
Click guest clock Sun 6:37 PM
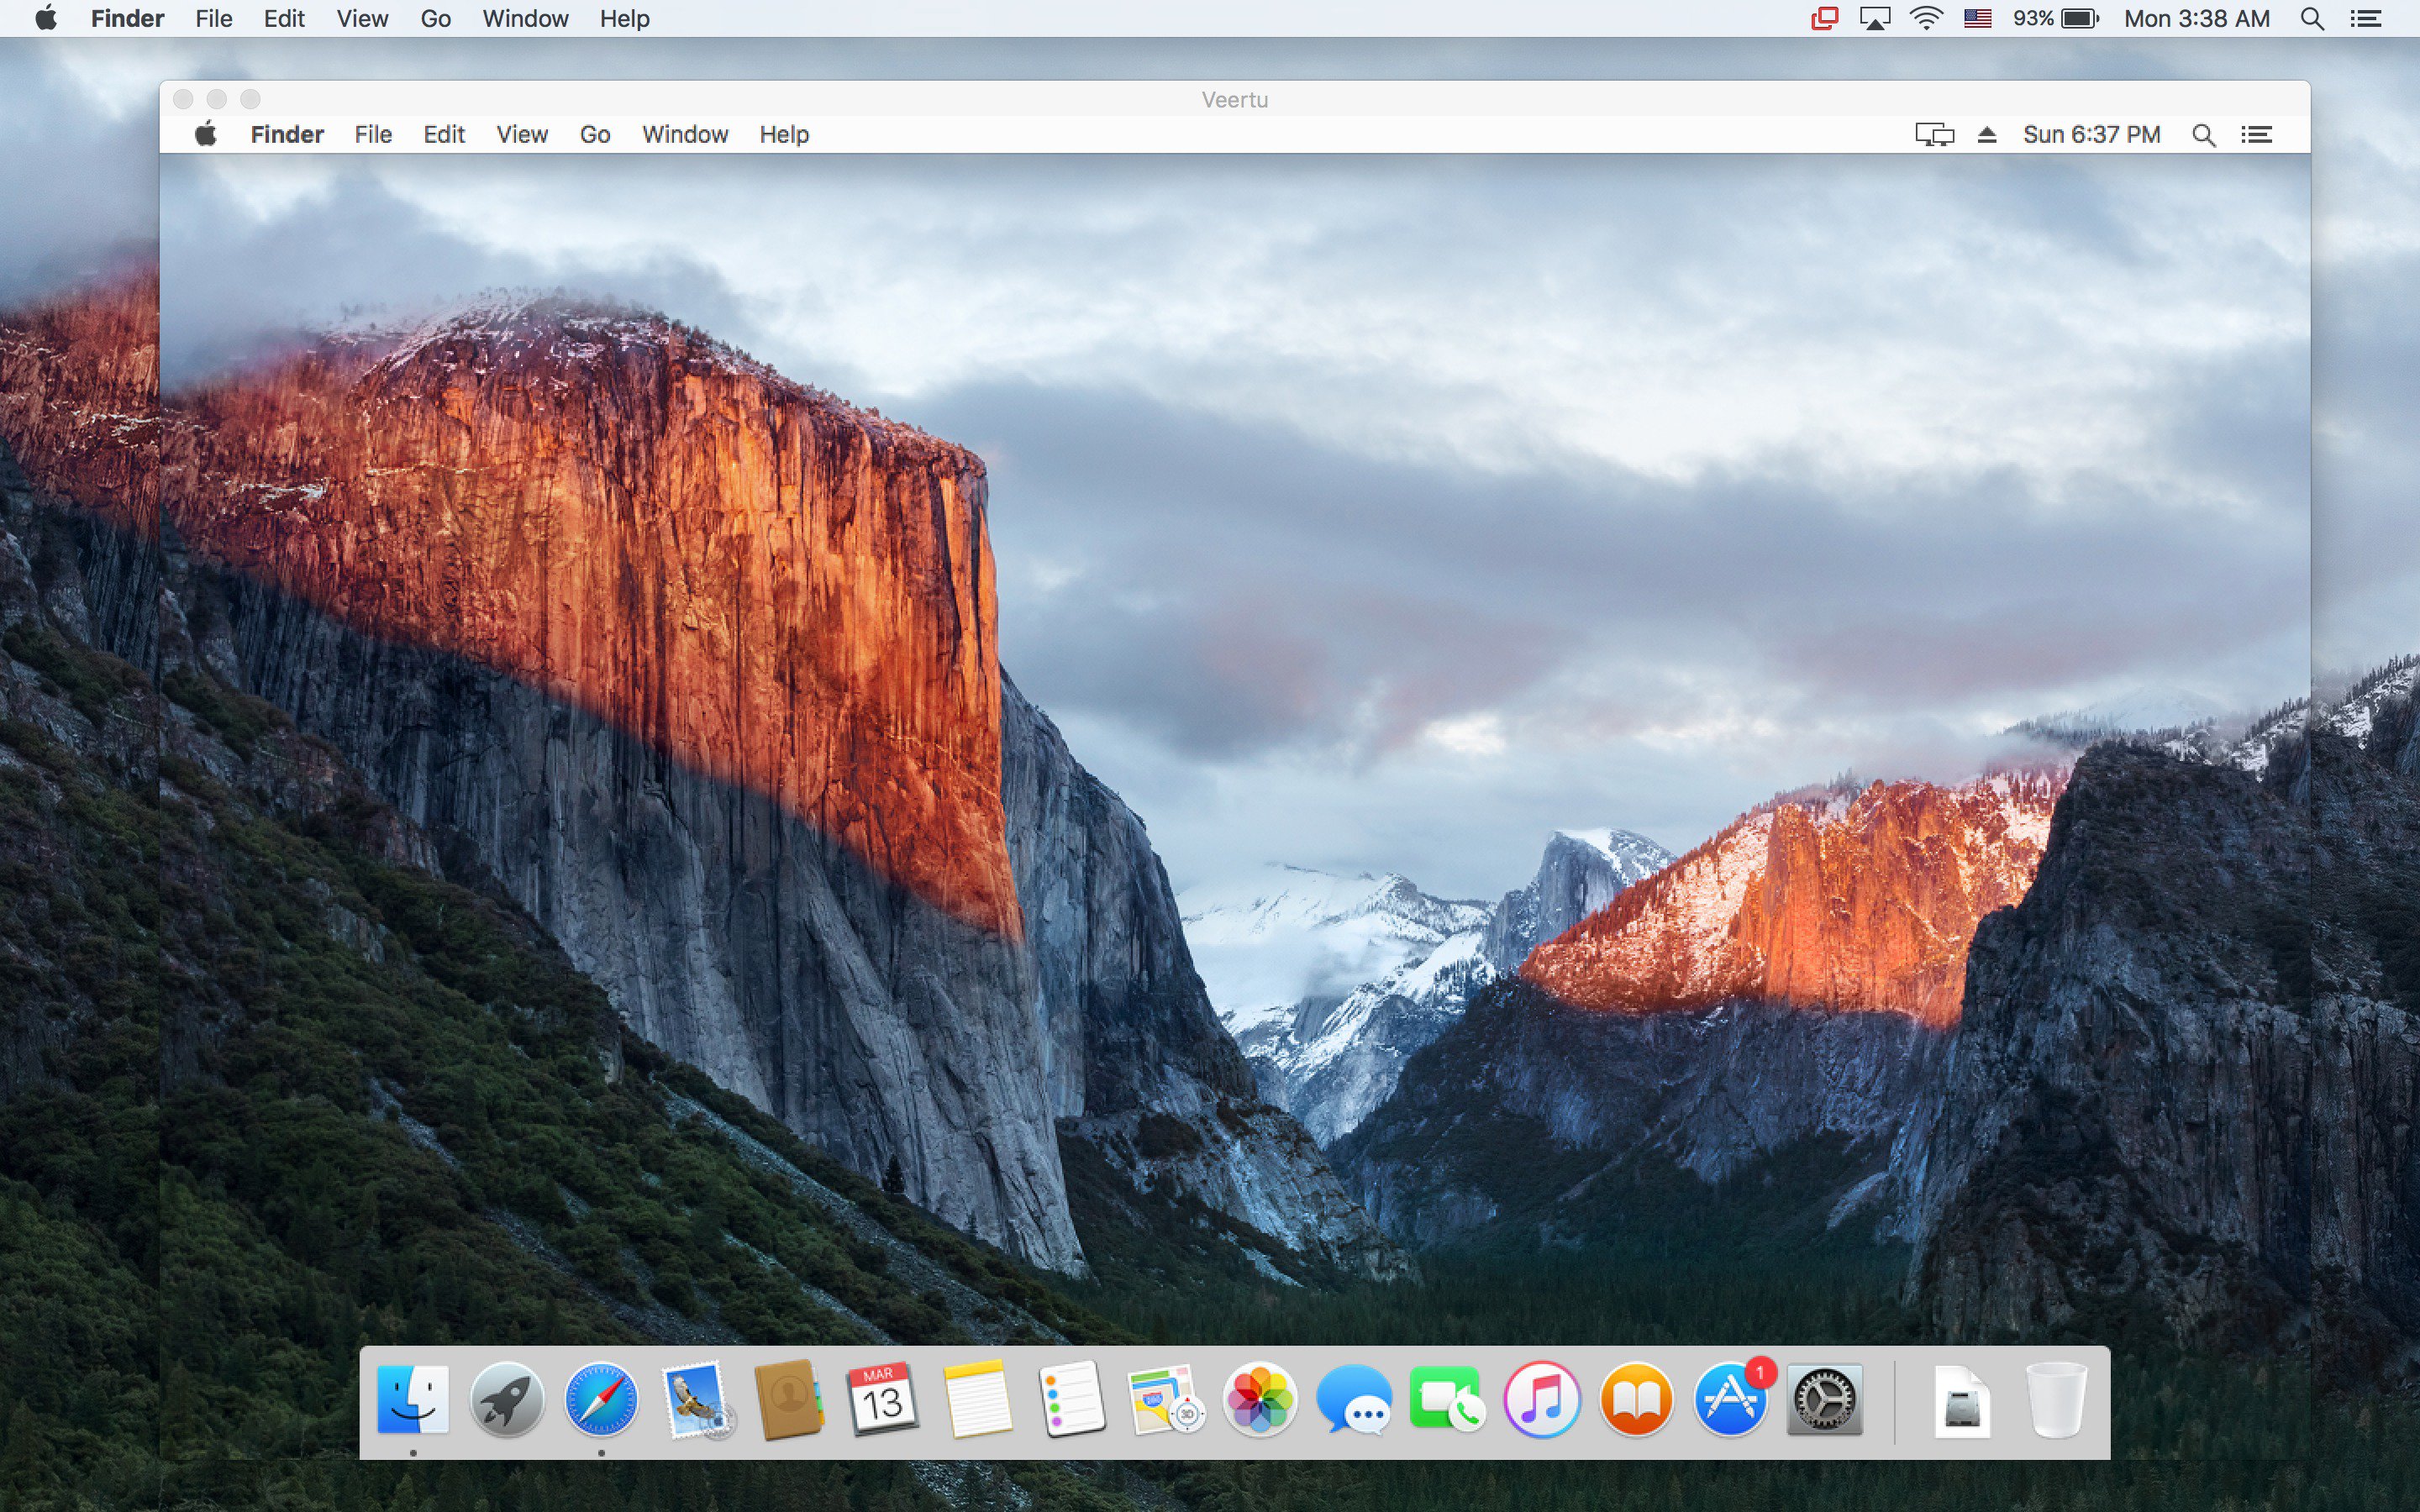click(x=2091, y=135)
